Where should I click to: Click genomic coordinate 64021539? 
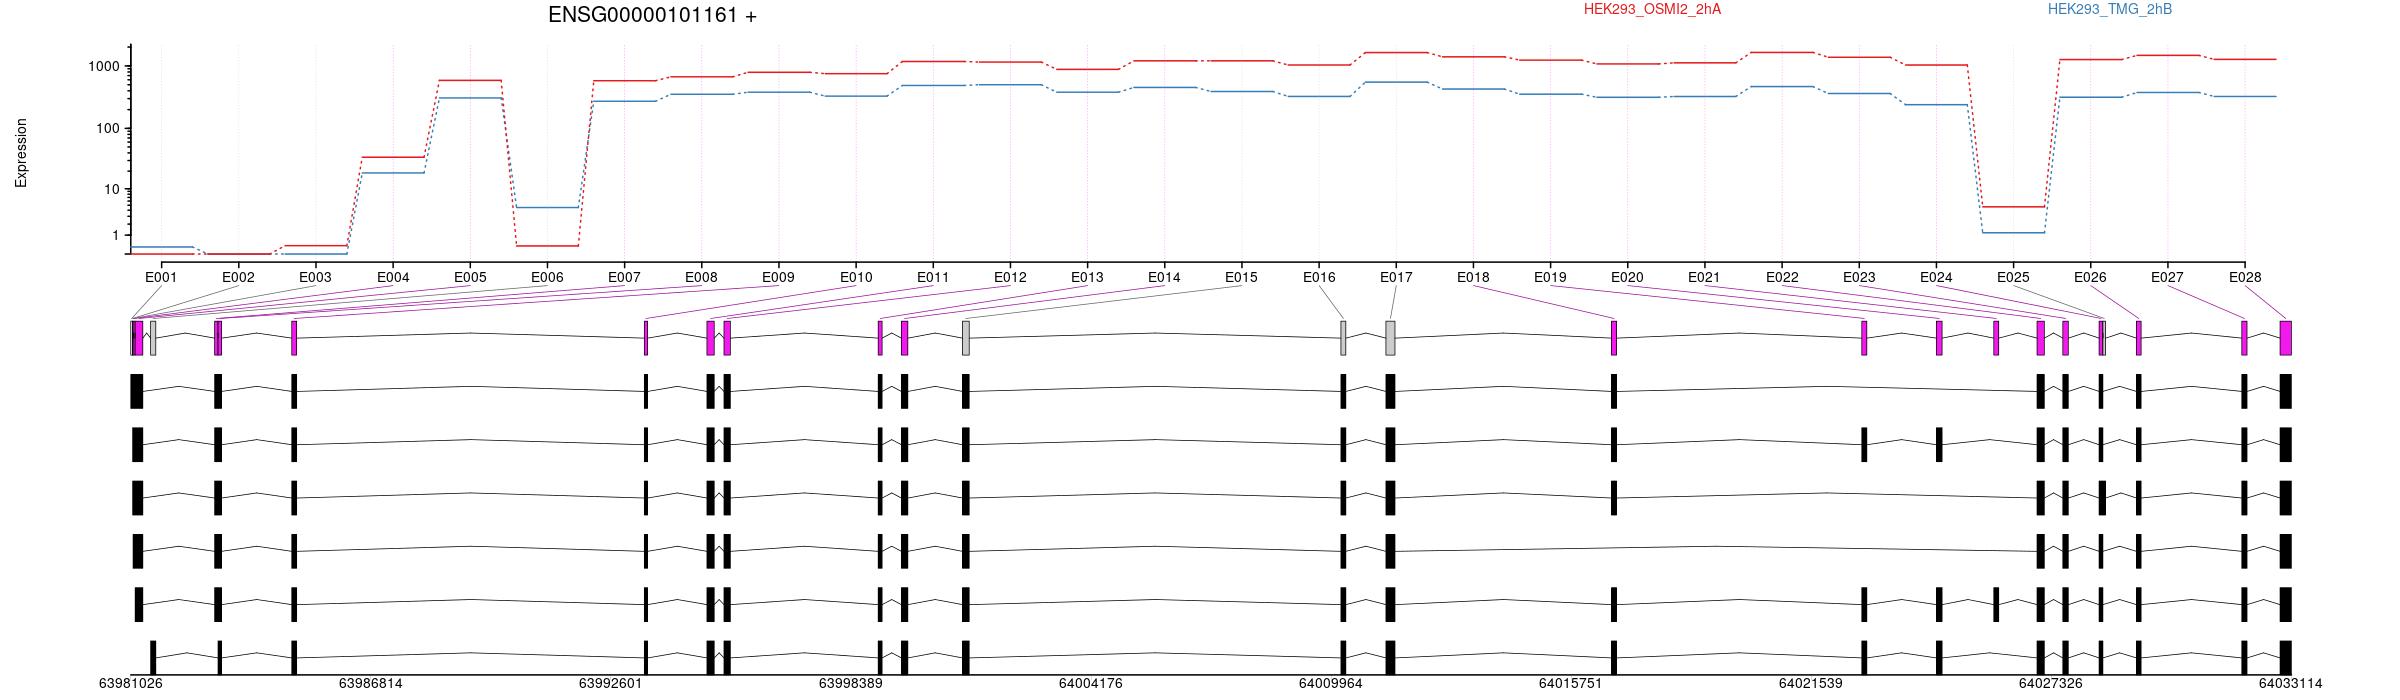coord(1811,684)
